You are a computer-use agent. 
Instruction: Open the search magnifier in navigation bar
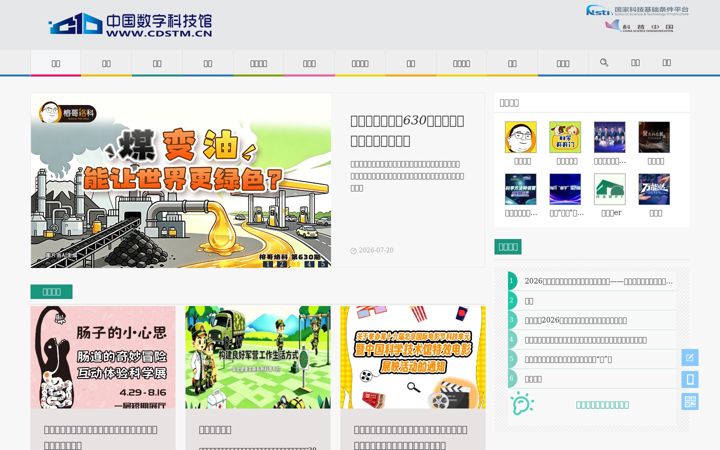604,62
